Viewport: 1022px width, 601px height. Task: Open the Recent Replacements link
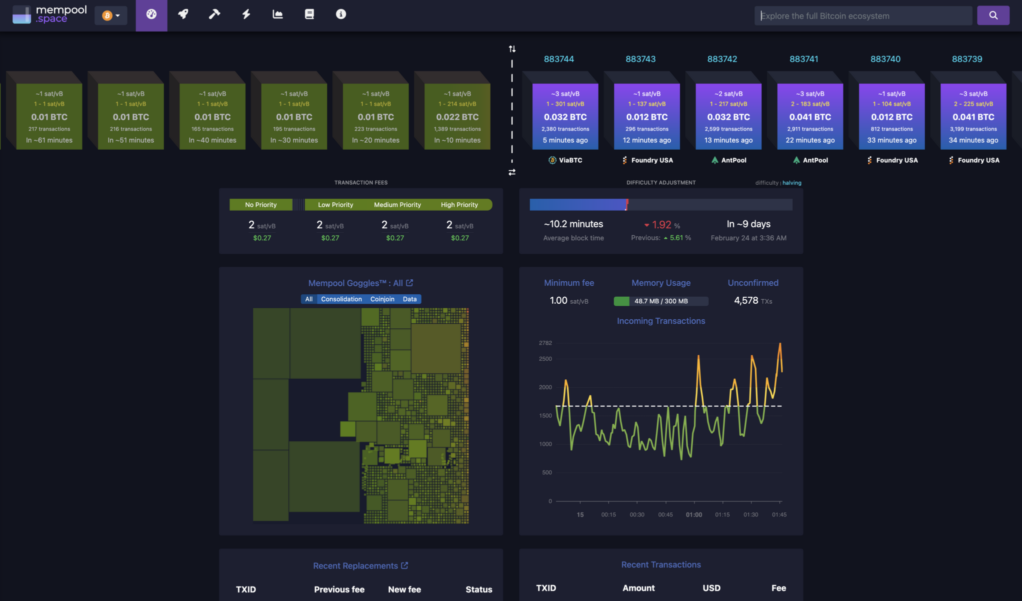[361, 566]
